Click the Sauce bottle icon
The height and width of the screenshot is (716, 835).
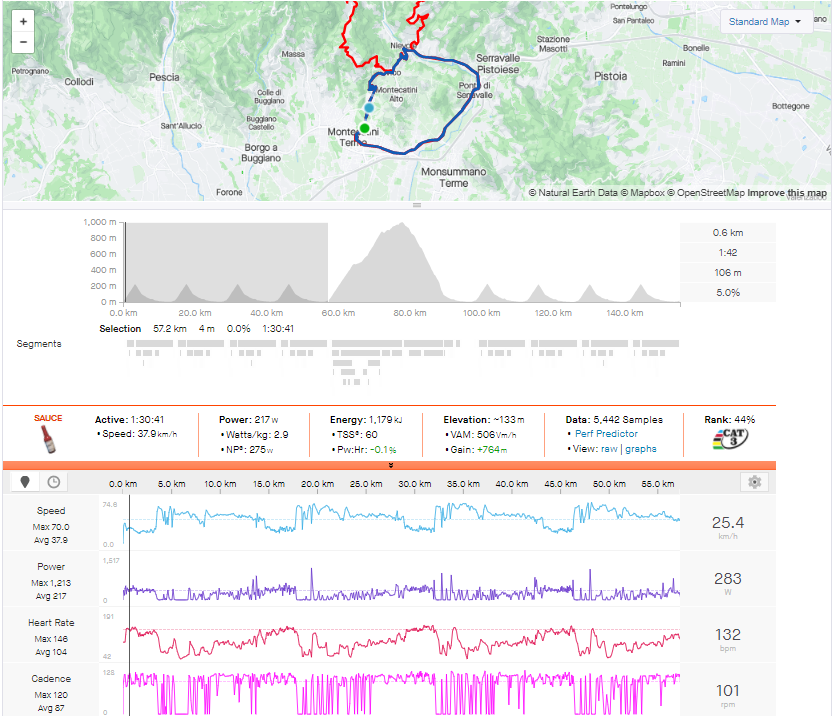pos(48,439)
